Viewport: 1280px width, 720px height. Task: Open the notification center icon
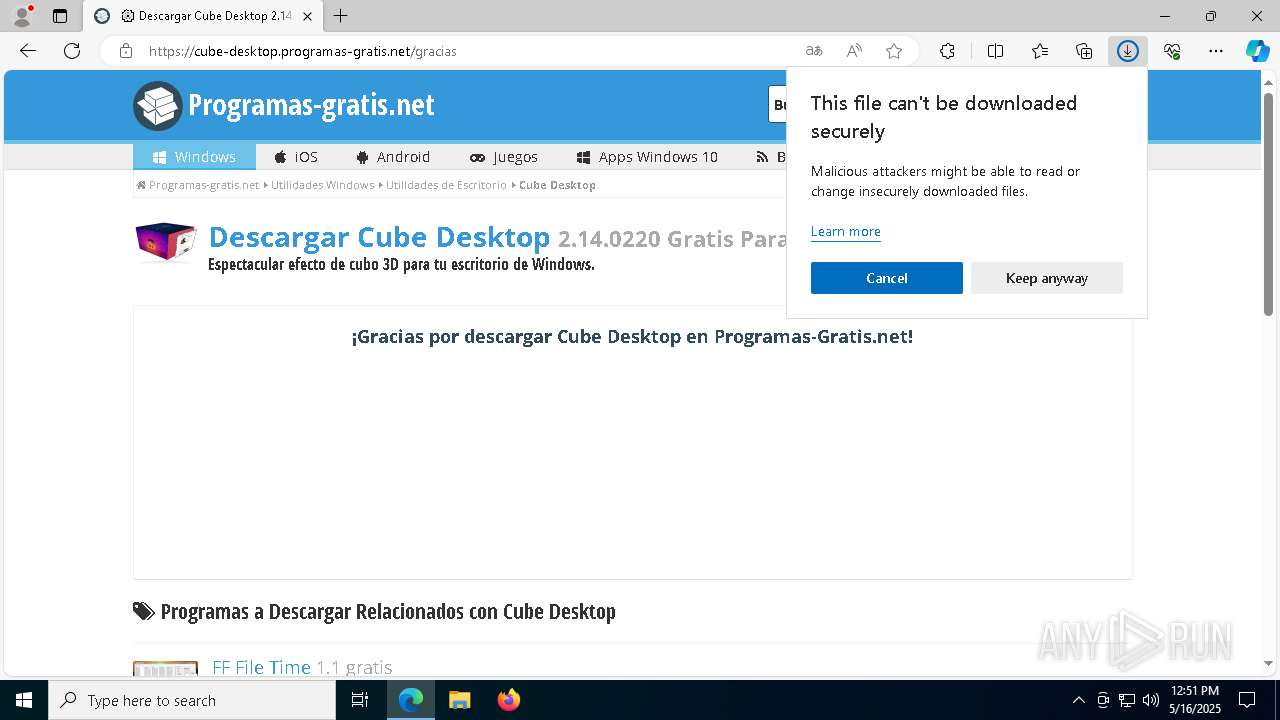[x=1247, y=700]
